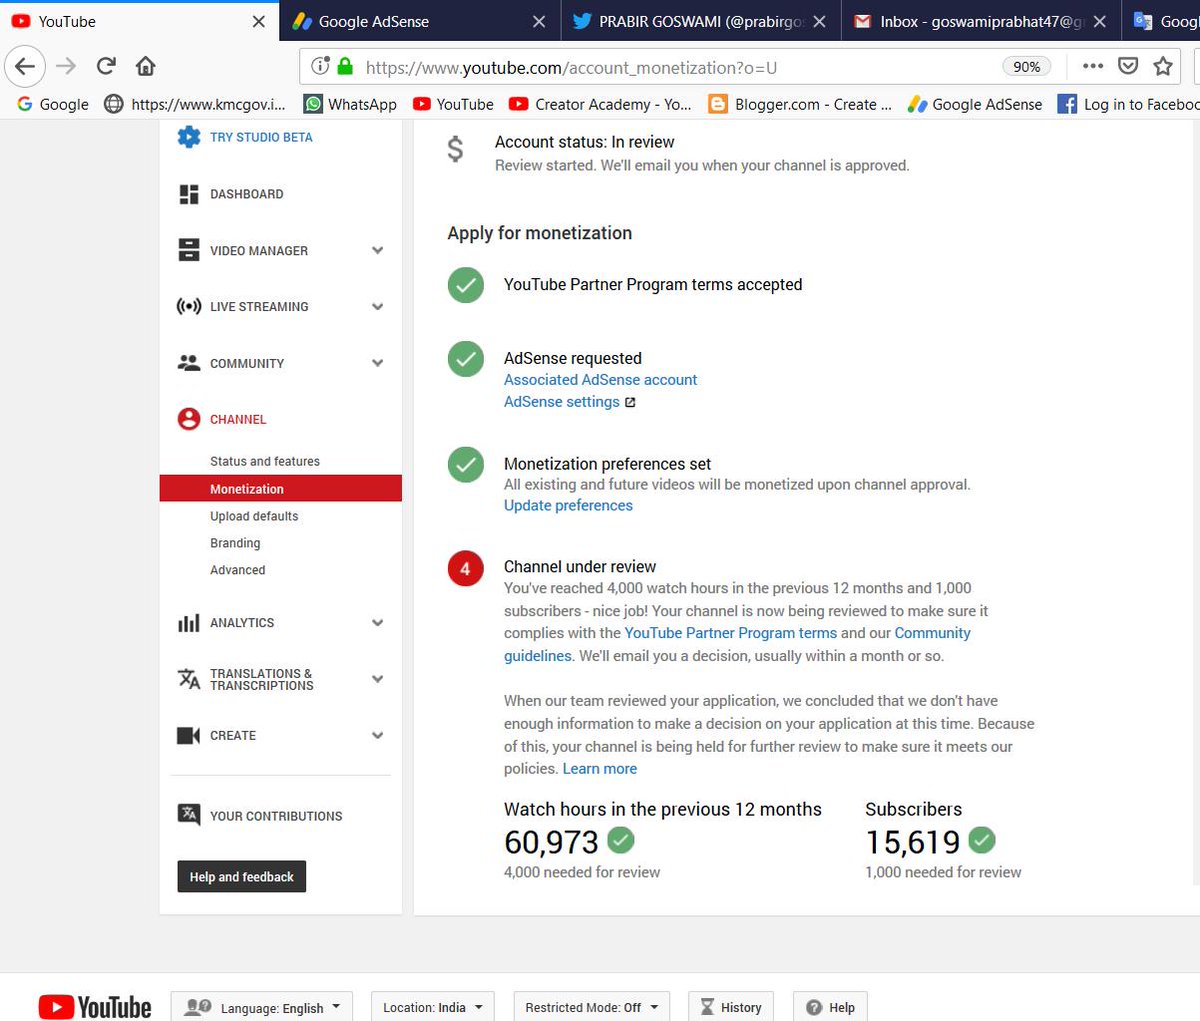Open the Creator Academy bookmark

pyautogui.click(x=600, y=104)
